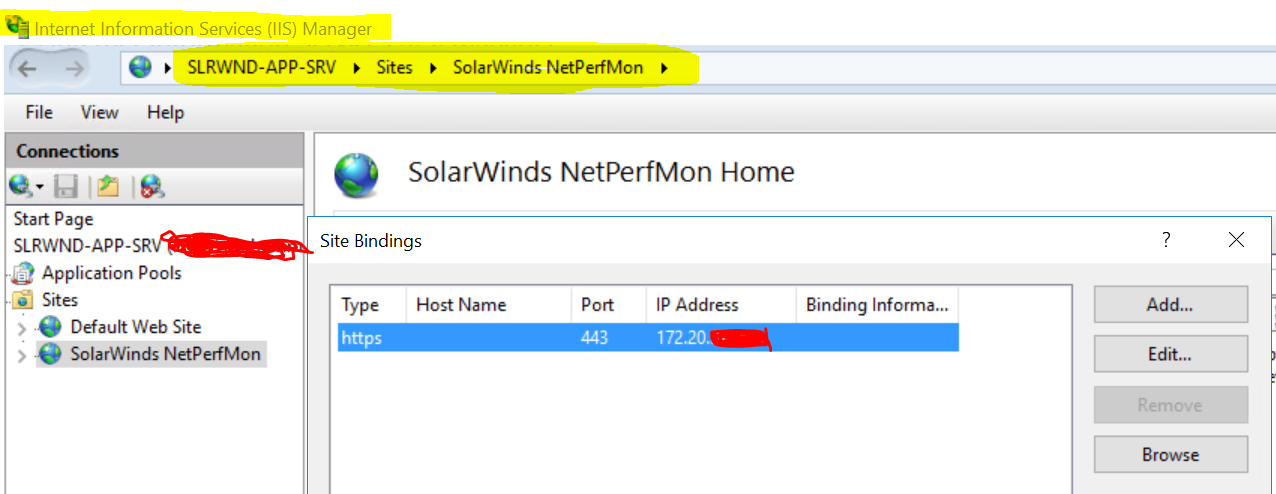Open the arrow after Sites in breadcrumb
1276x494 pixels.
coord(434,68)
